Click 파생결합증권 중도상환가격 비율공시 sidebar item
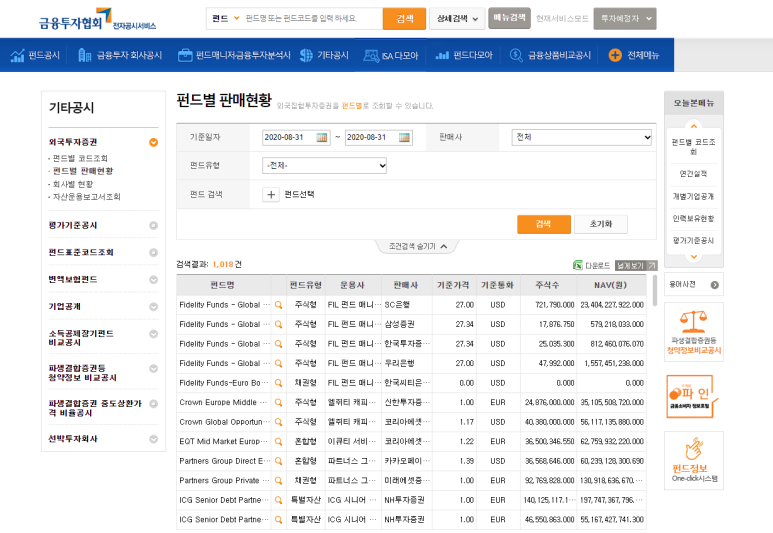Screen dimensions: 773x533 point(95,408)
